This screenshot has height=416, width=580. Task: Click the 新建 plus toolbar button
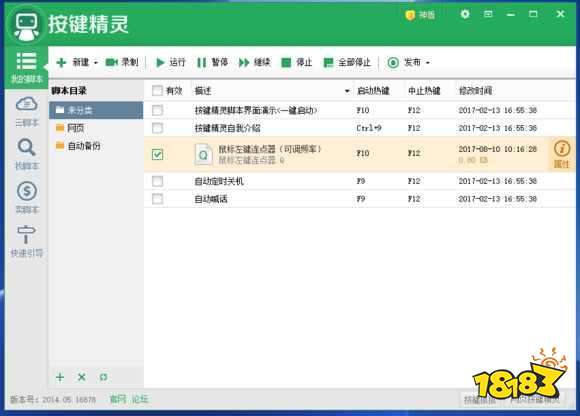tap(72, 62)
